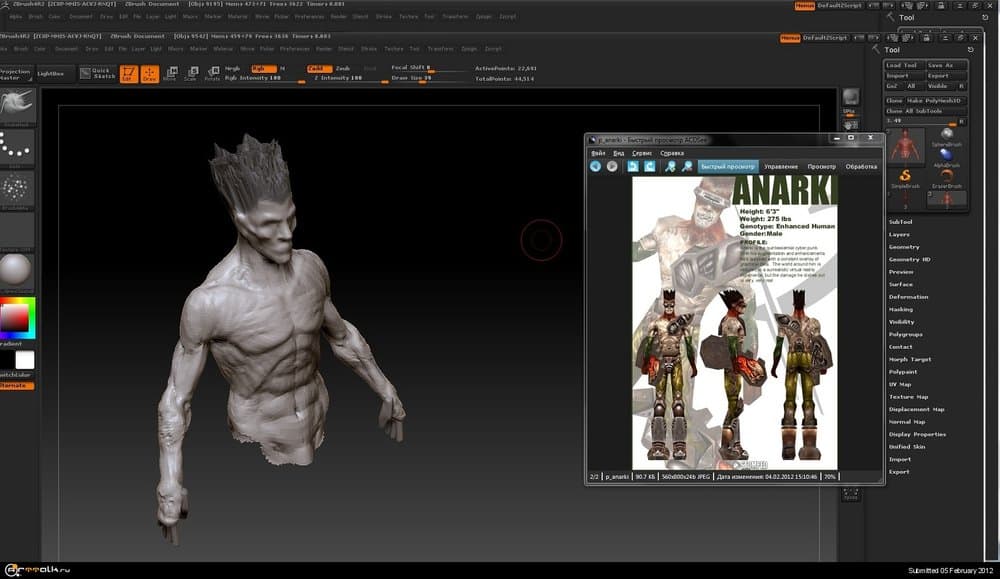1000x579 pixels.
Task: Expand the Deformation palette section
Action: point(908,297)
